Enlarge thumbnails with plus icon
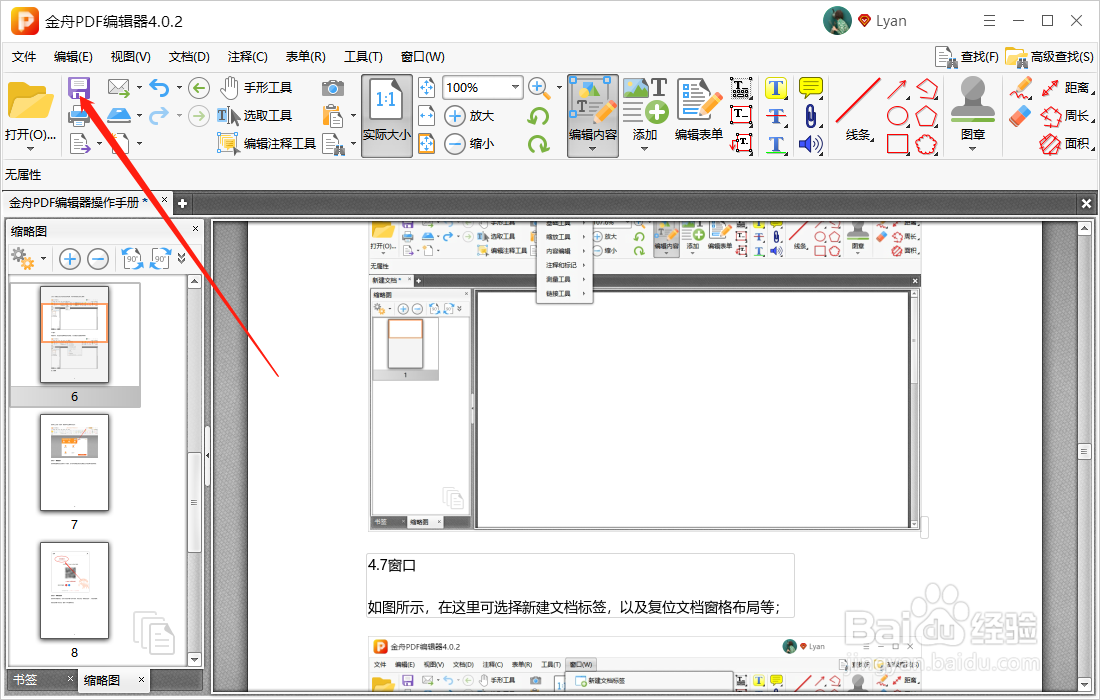This screenshot has height=700, width=1100. click(69, 259)
